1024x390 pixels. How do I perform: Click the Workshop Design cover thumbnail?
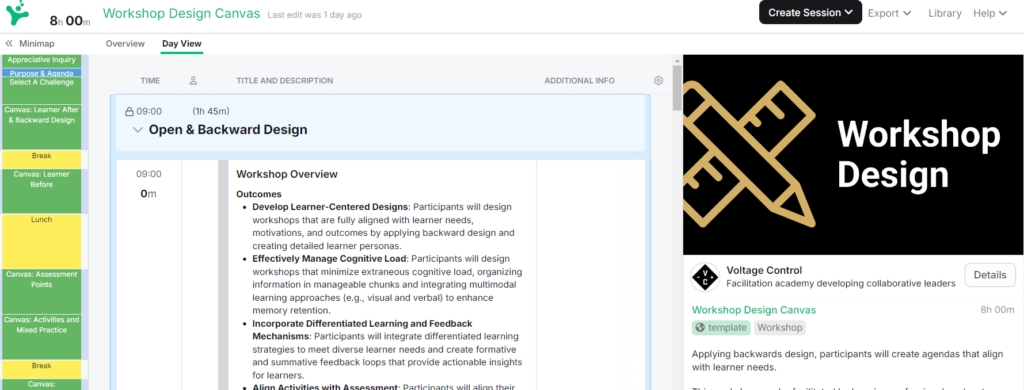(x=853, y=154)
